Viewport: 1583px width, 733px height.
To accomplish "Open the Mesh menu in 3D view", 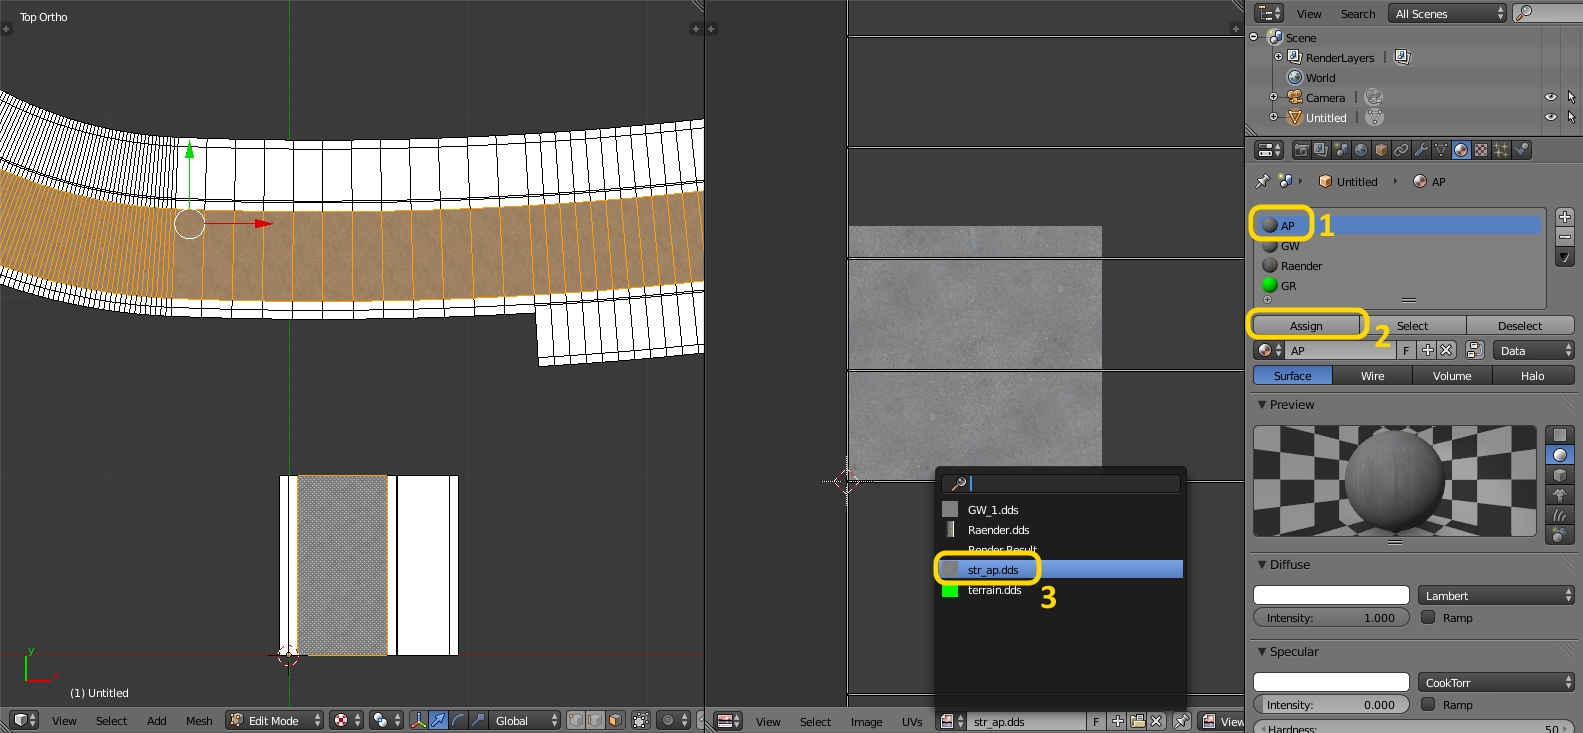I will (x=199, y=721).
